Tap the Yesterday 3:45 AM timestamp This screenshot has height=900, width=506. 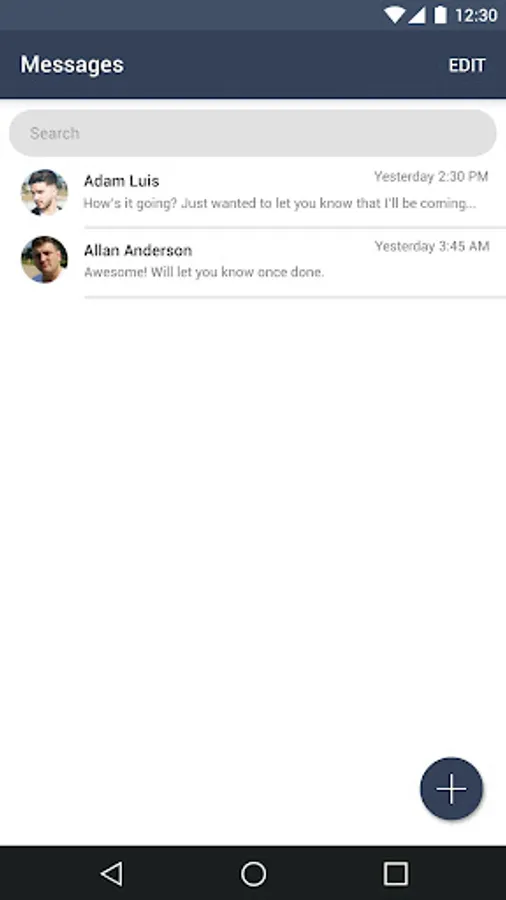(431, 247)
